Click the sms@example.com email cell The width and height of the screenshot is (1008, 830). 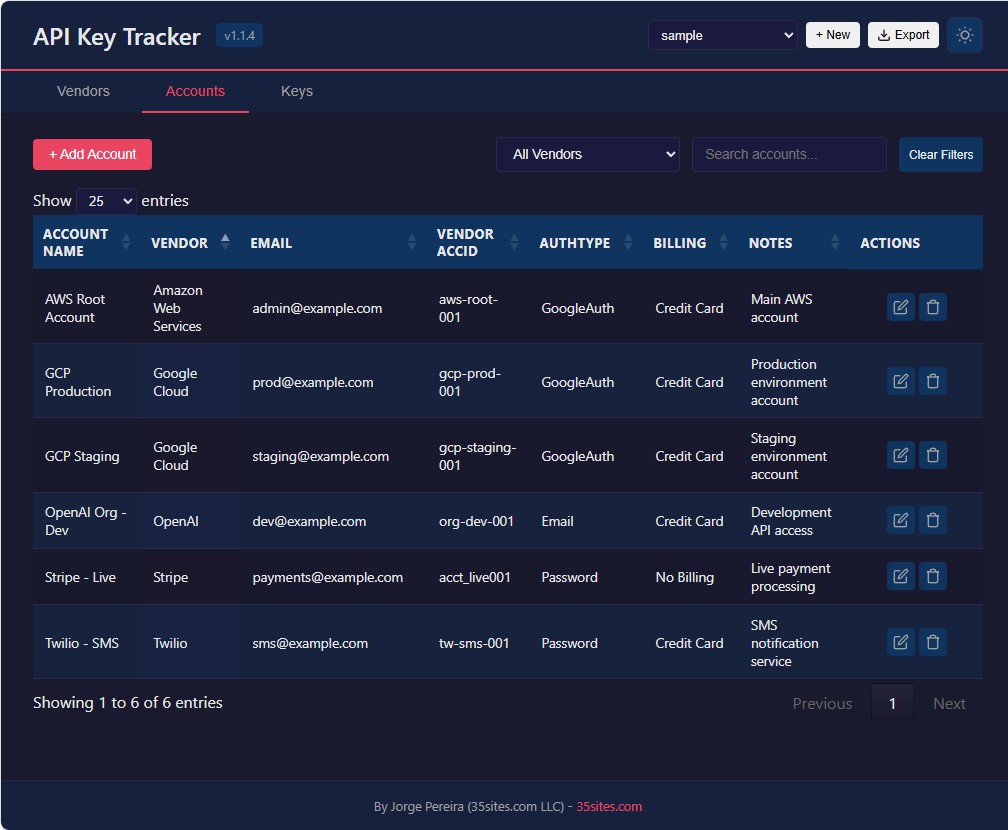310,643
